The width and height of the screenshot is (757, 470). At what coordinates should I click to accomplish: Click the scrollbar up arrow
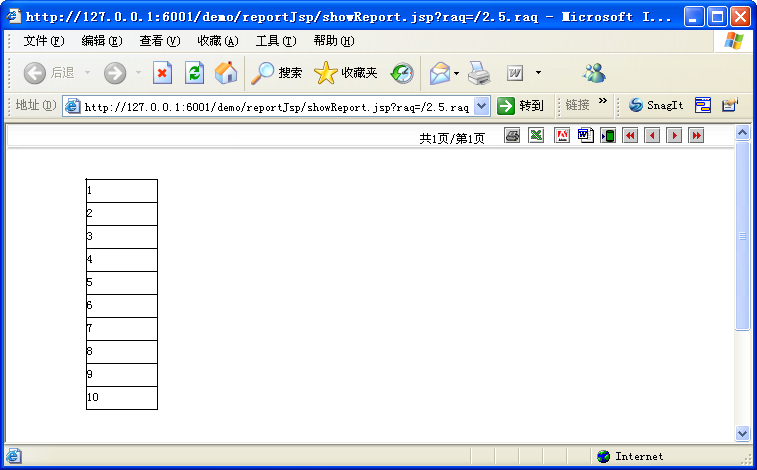742,132
